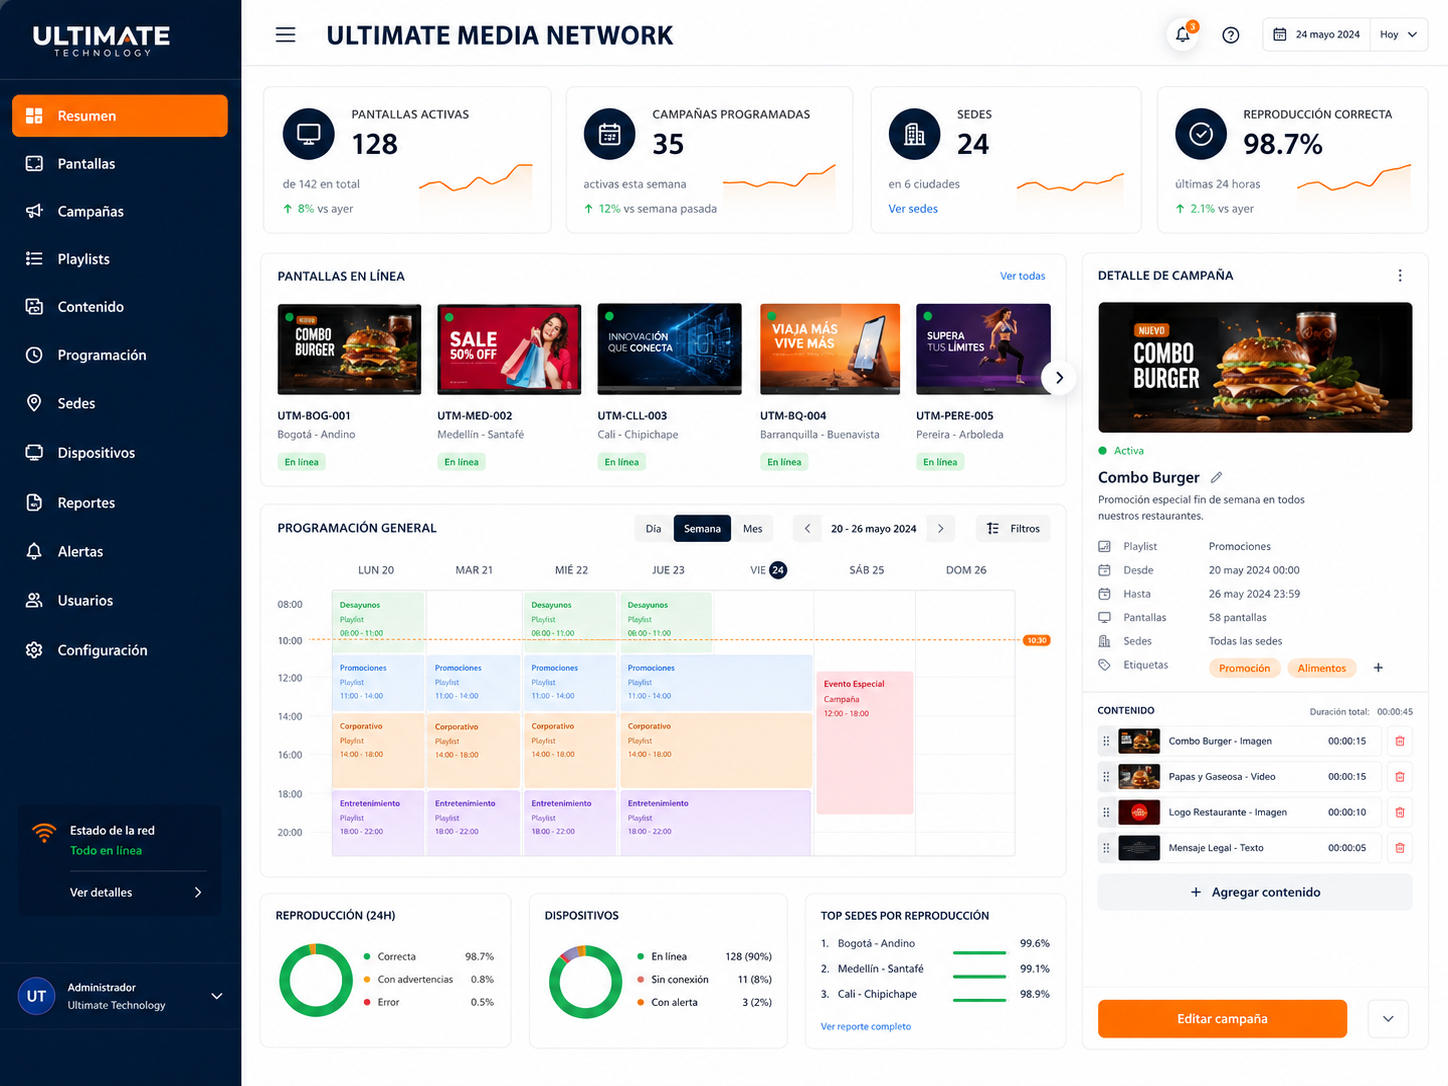1448x1086 pixels.
Task: Delete Combo Burger - Imagen item
Action: click(x=1400, y=741)
